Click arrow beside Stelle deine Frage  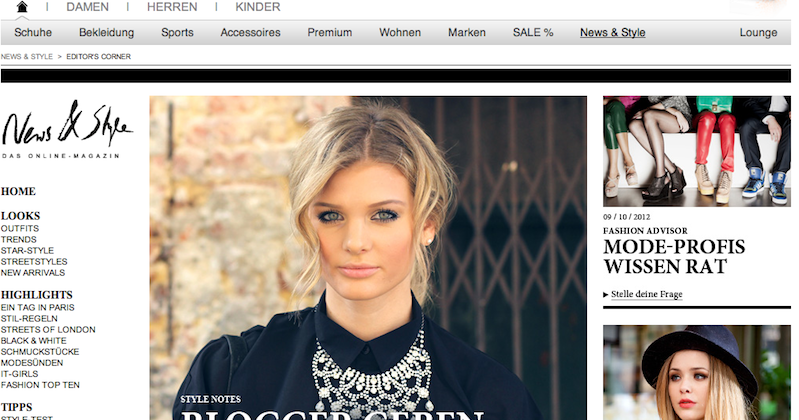point(606,295)
